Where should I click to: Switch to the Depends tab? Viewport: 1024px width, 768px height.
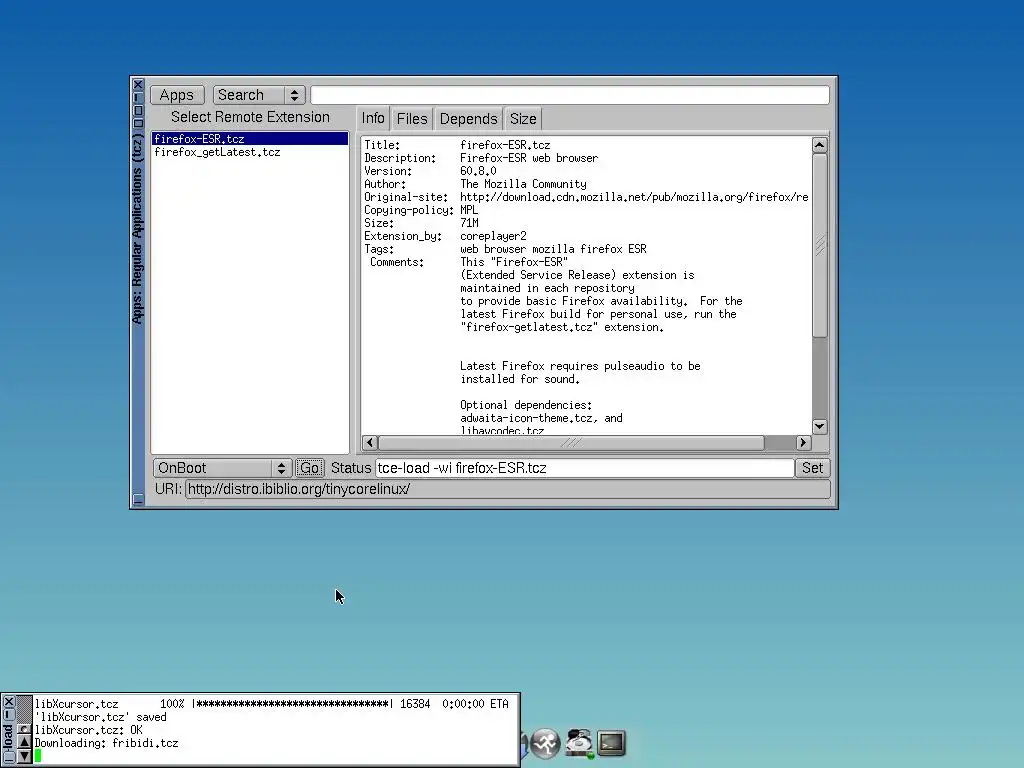tap(468, 119)
